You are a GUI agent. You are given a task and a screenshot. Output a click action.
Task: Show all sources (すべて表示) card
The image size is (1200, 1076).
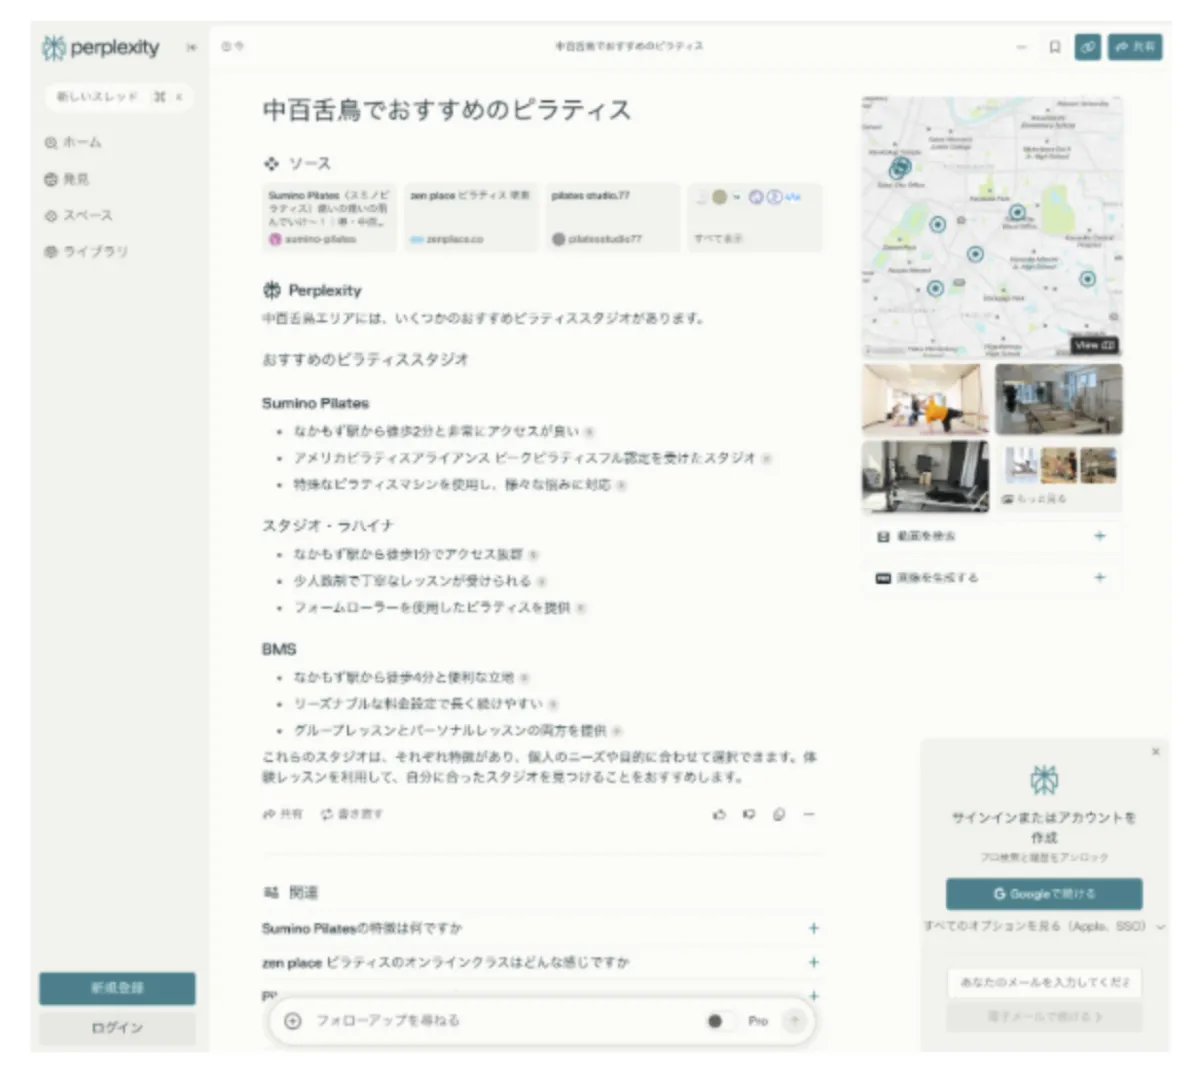coord(754,217)
